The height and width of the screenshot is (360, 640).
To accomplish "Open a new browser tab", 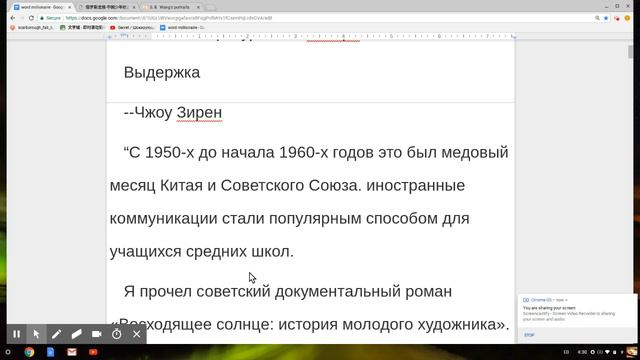I will [x=210, y=7].
